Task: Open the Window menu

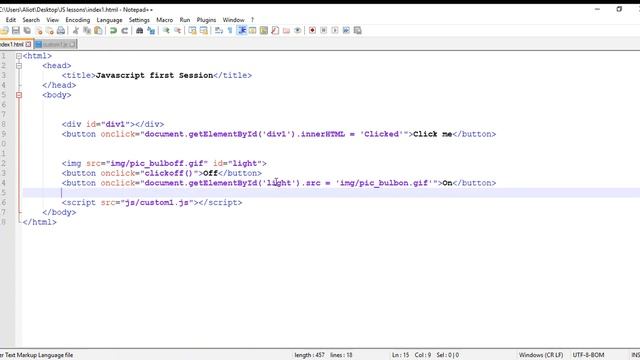Action: click(x=233, y=20)
